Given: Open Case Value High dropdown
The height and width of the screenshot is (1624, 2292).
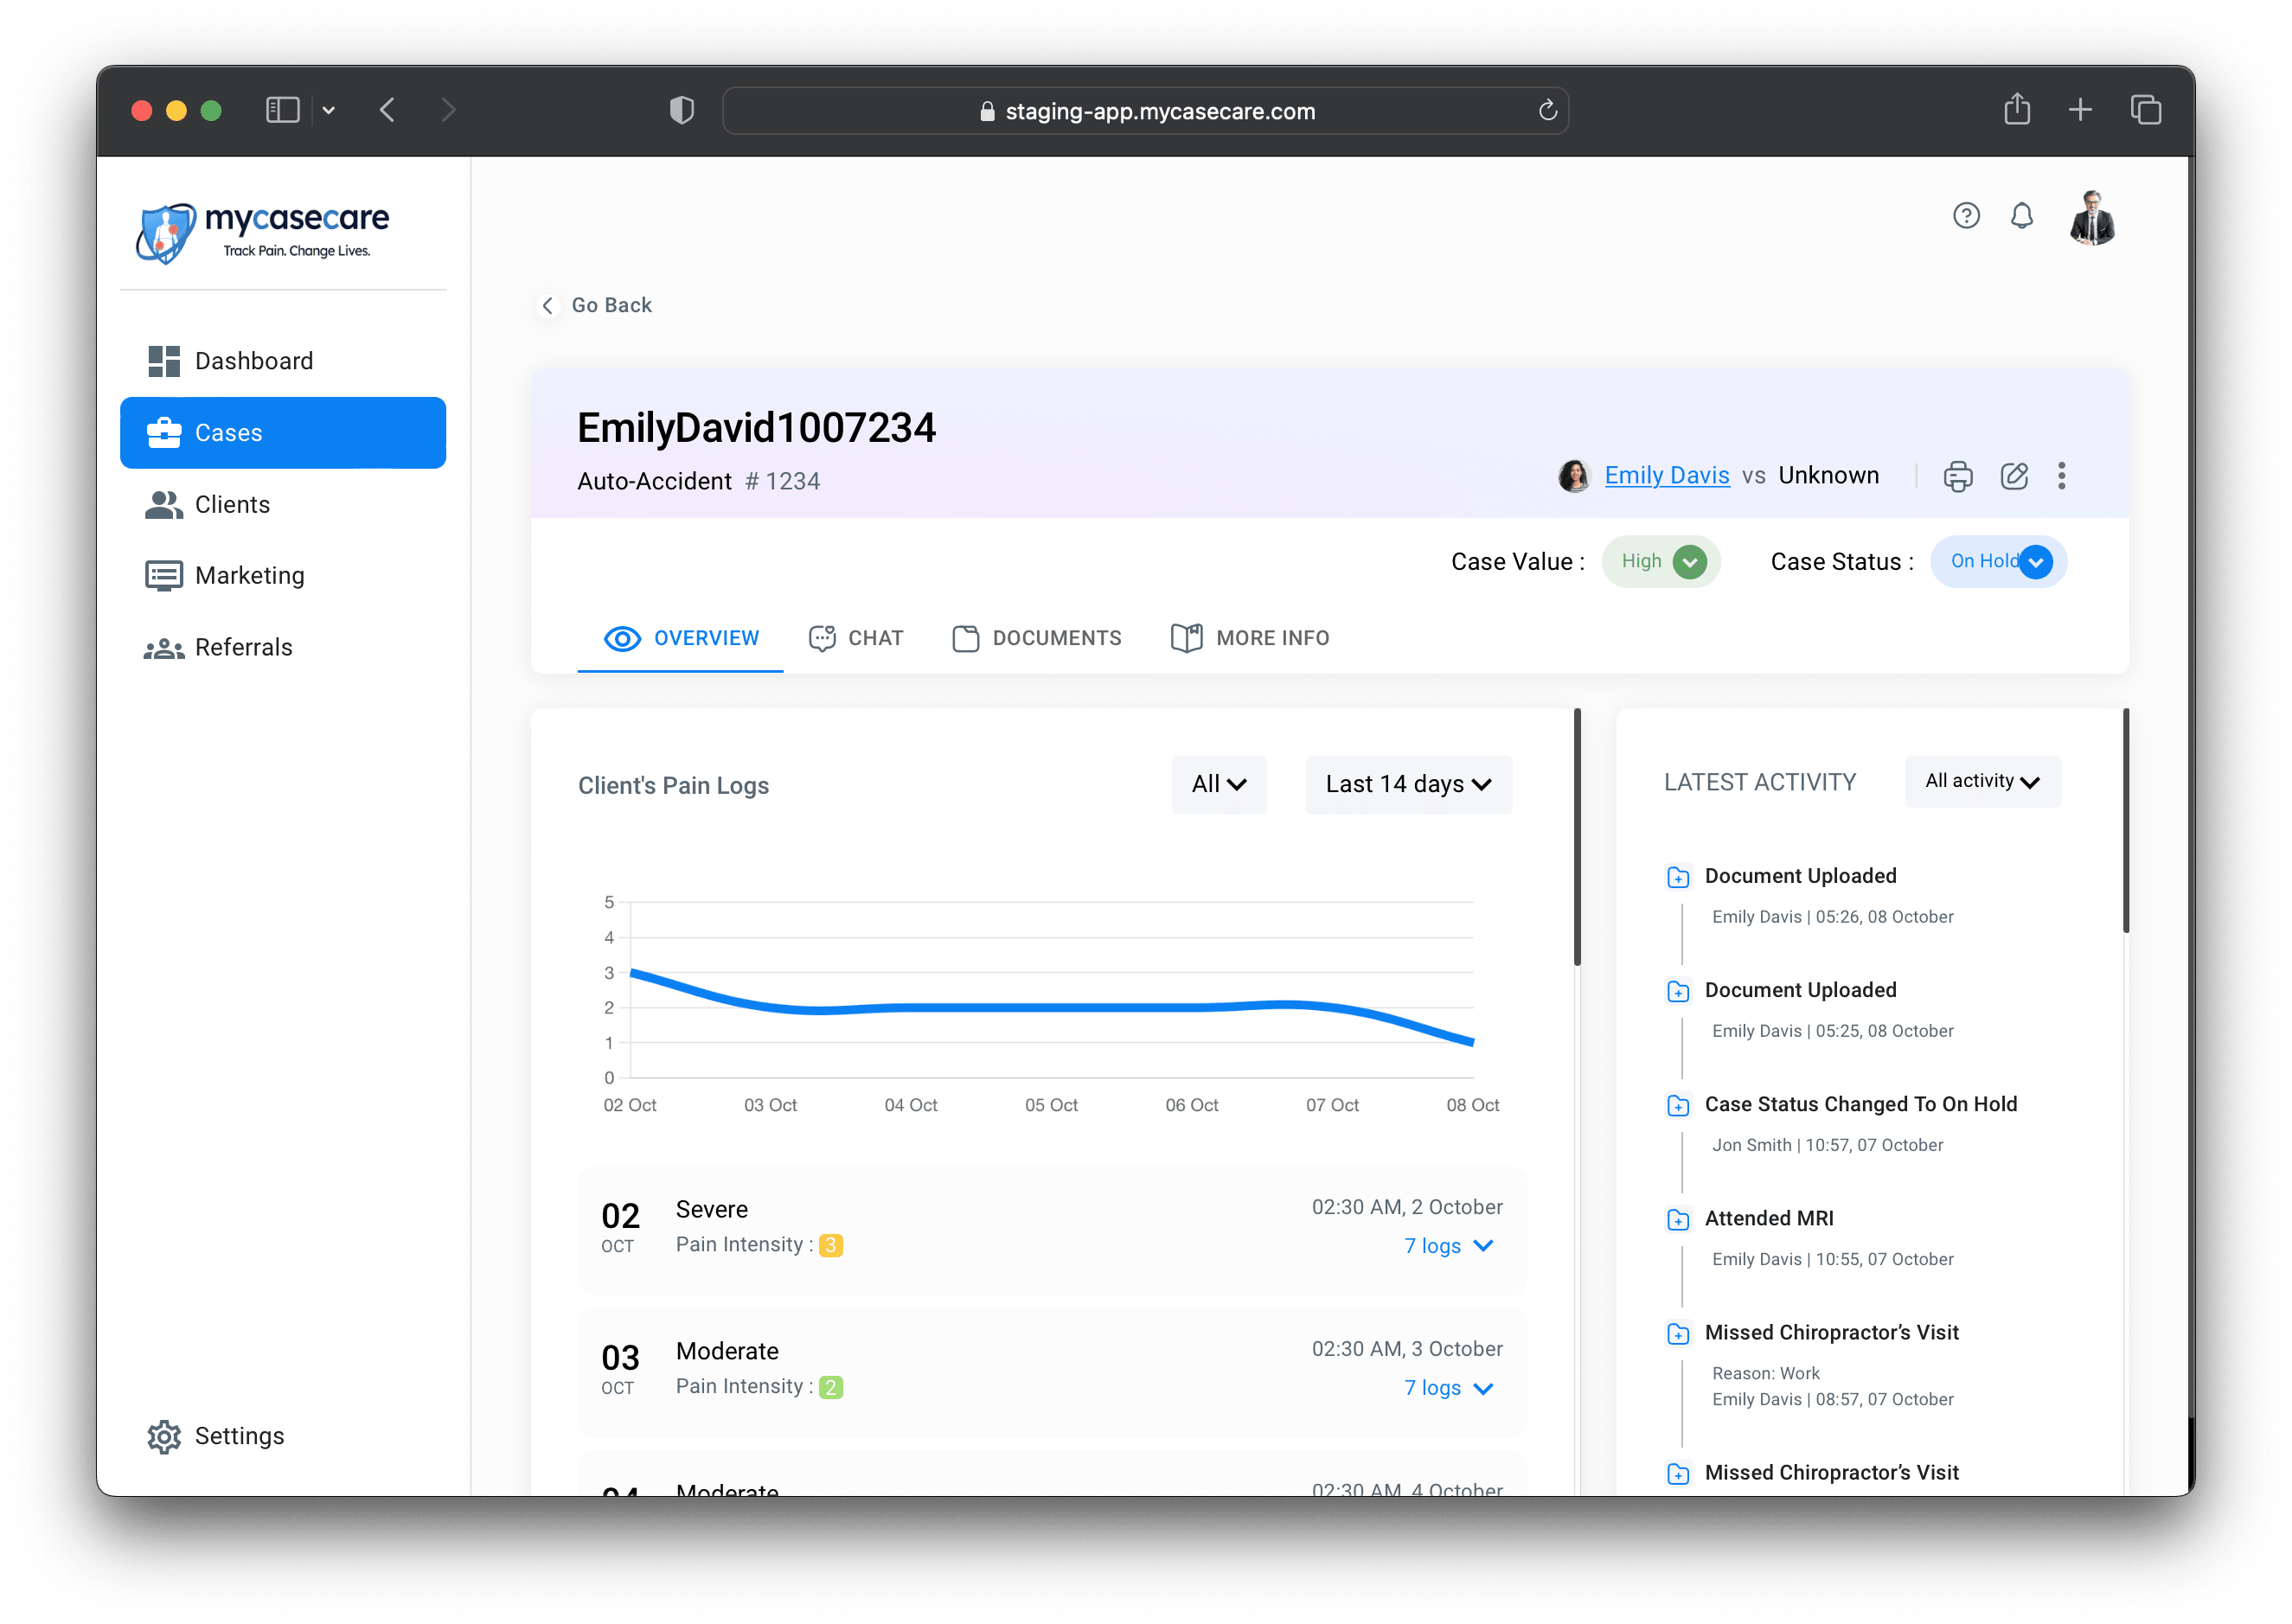Looking at the screenshot, I should (1661, 562).
